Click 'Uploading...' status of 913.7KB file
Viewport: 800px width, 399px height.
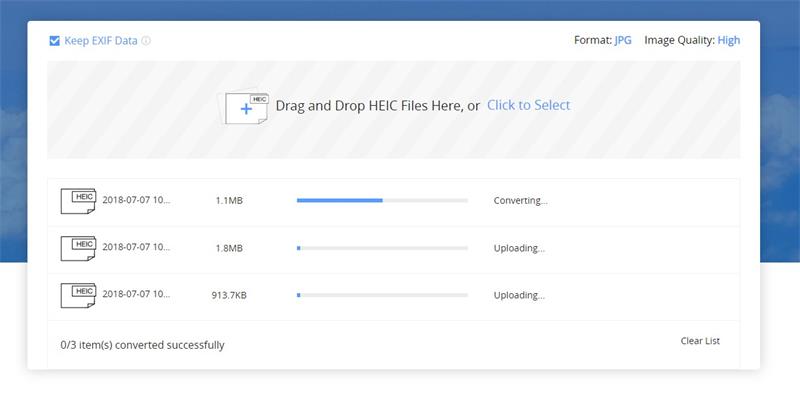(x=519, y=295)
